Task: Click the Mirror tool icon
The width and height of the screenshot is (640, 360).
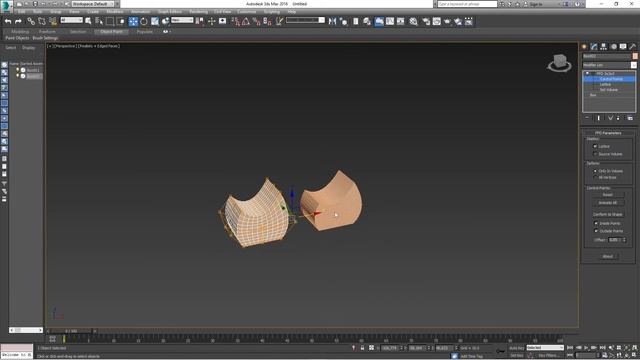Action: click(332, 21)
